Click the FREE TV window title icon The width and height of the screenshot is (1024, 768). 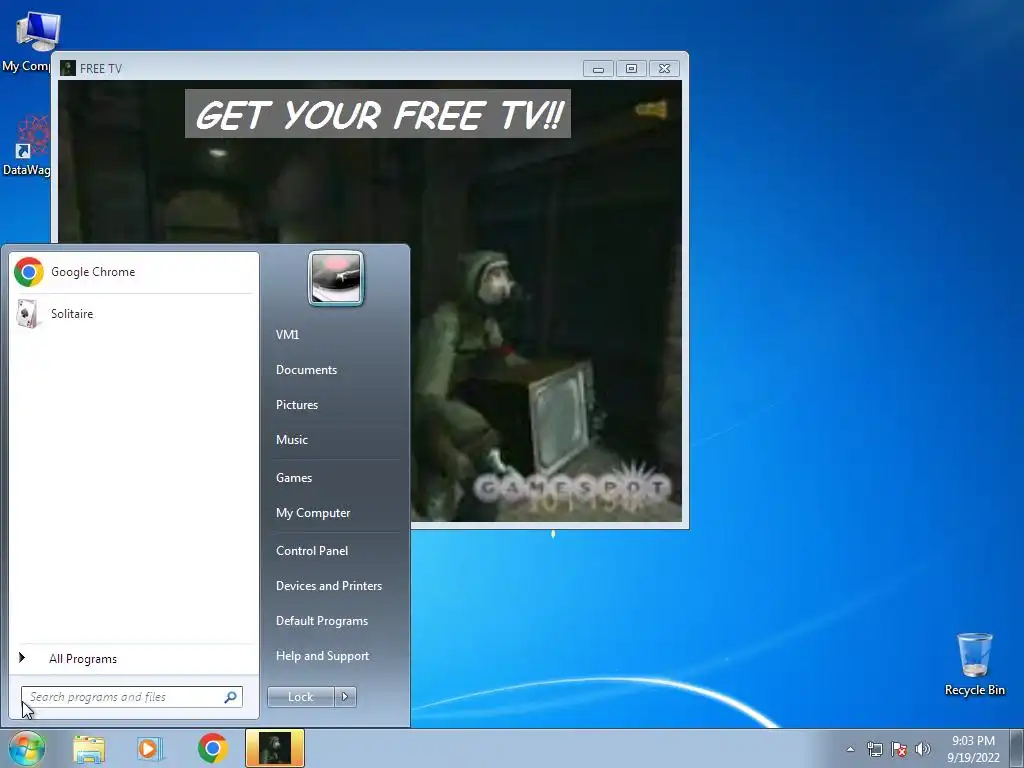point(68,68)
